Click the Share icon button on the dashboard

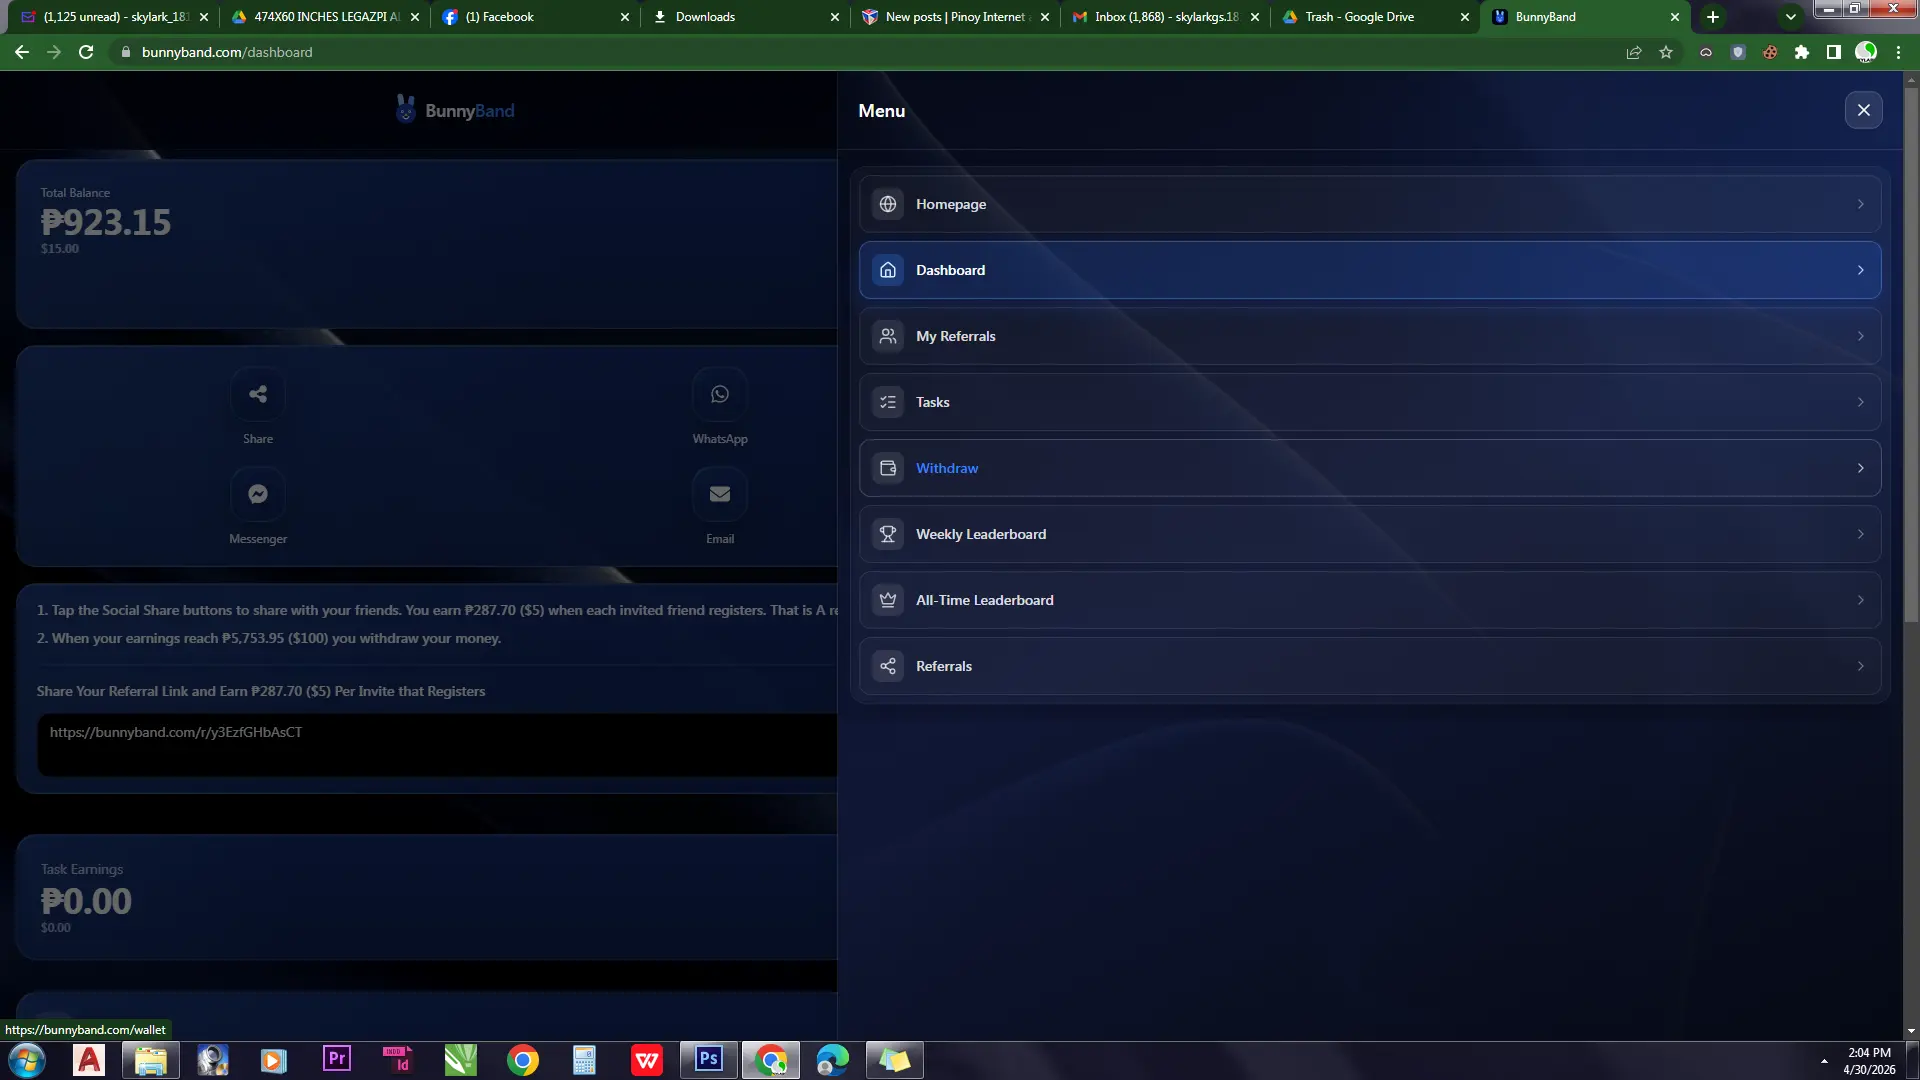tap(258, 394)
